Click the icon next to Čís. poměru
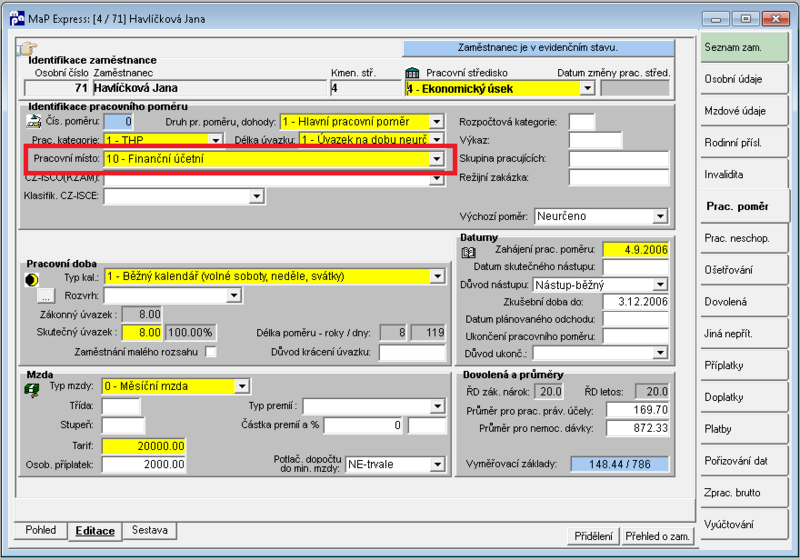 (34, 121)
